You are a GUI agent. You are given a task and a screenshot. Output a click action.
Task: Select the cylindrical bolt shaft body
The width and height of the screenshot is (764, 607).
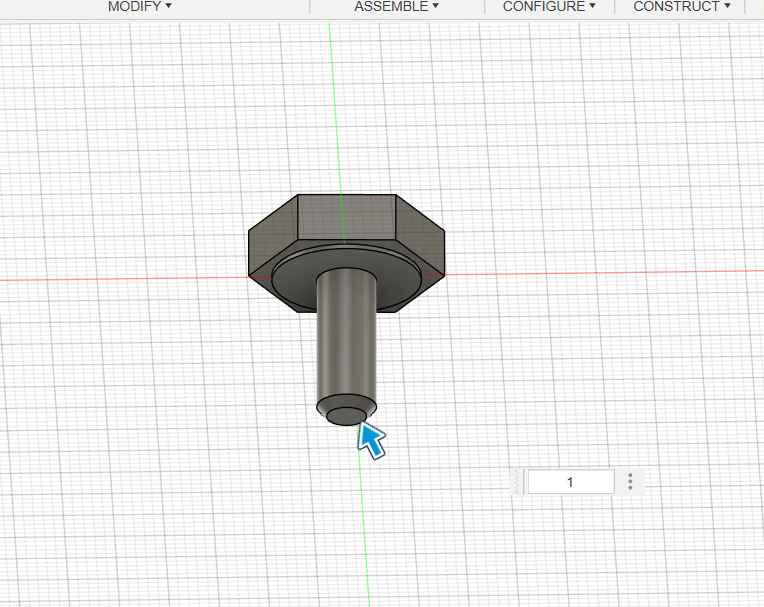346,336
